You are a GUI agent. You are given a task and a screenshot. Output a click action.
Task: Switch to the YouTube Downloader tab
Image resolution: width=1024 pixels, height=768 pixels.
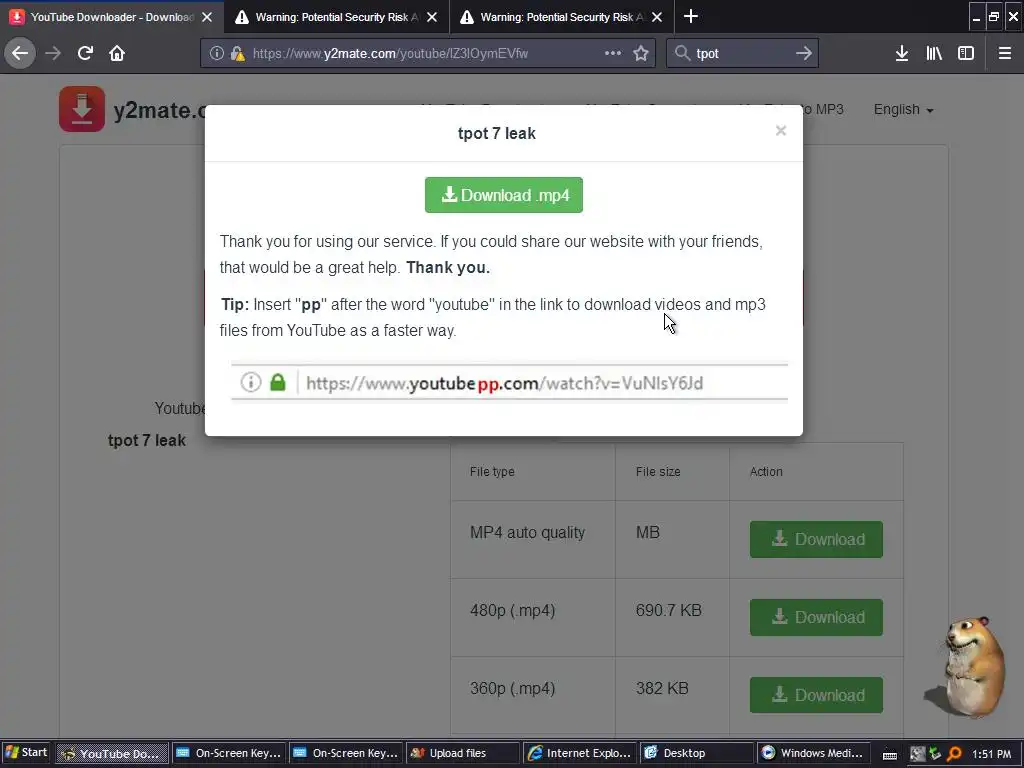coord(112,17)
